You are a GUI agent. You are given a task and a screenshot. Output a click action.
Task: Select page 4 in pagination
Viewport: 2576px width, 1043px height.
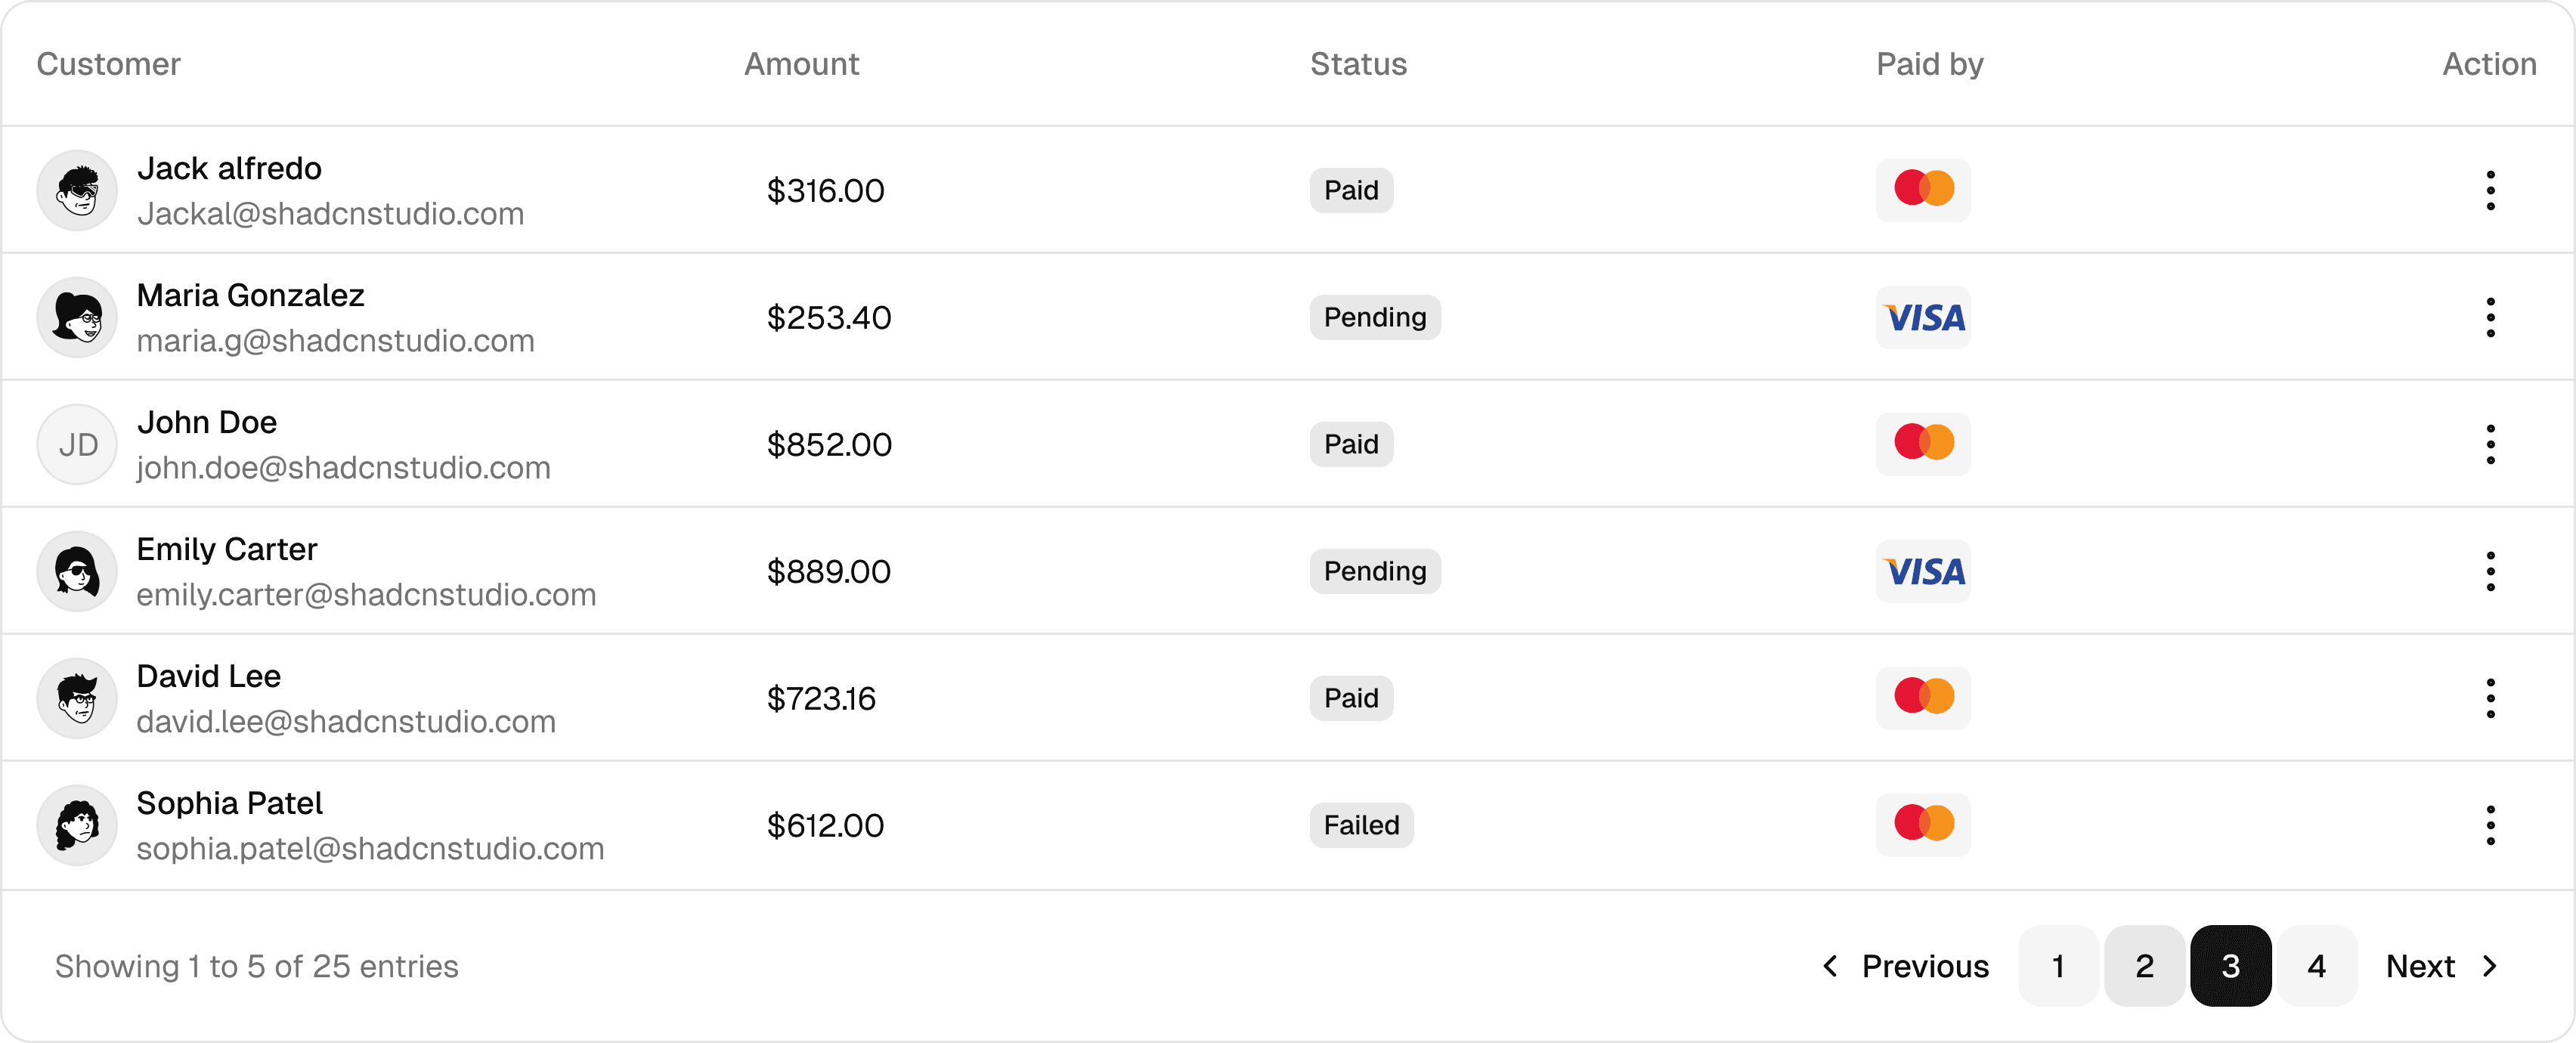[x=2317, y=966]
